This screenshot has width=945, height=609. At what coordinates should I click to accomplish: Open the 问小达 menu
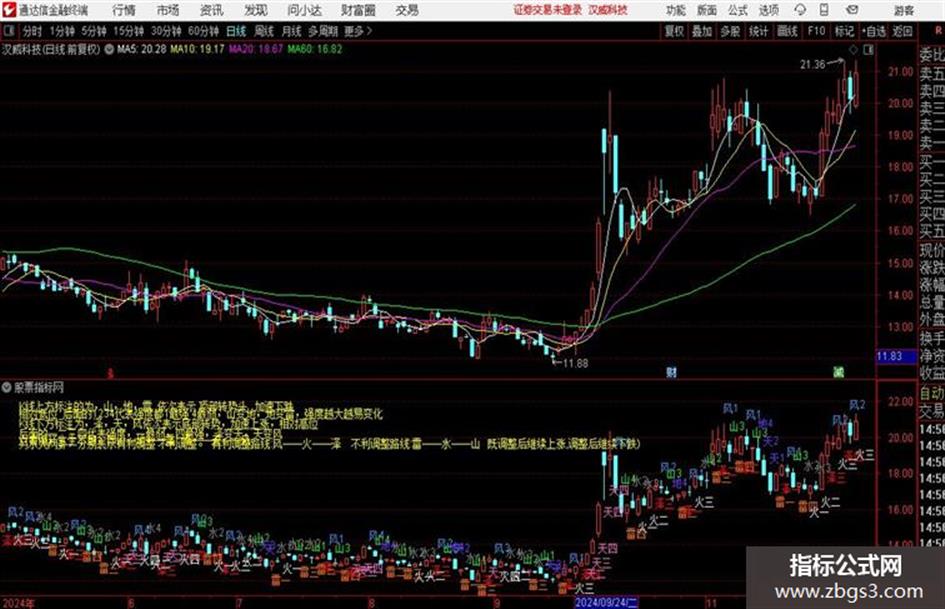point(304,10)
